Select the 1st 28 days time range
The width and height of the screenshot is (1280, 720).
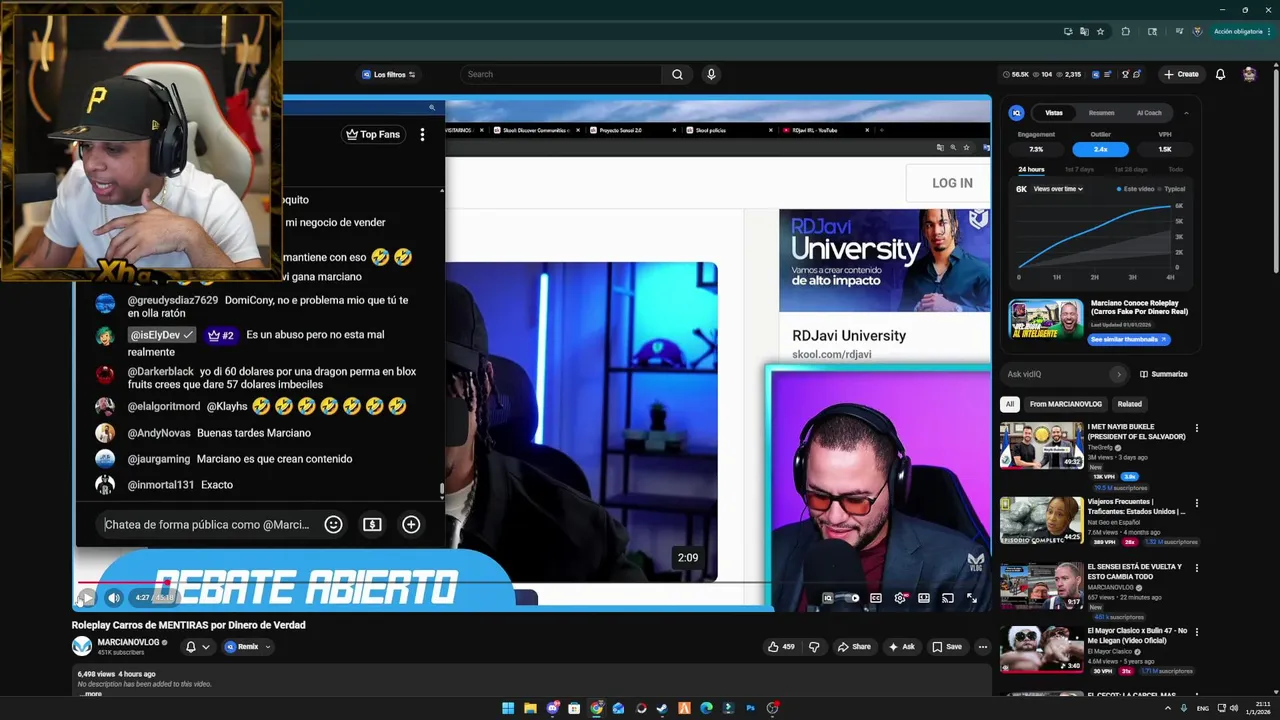1131,169
